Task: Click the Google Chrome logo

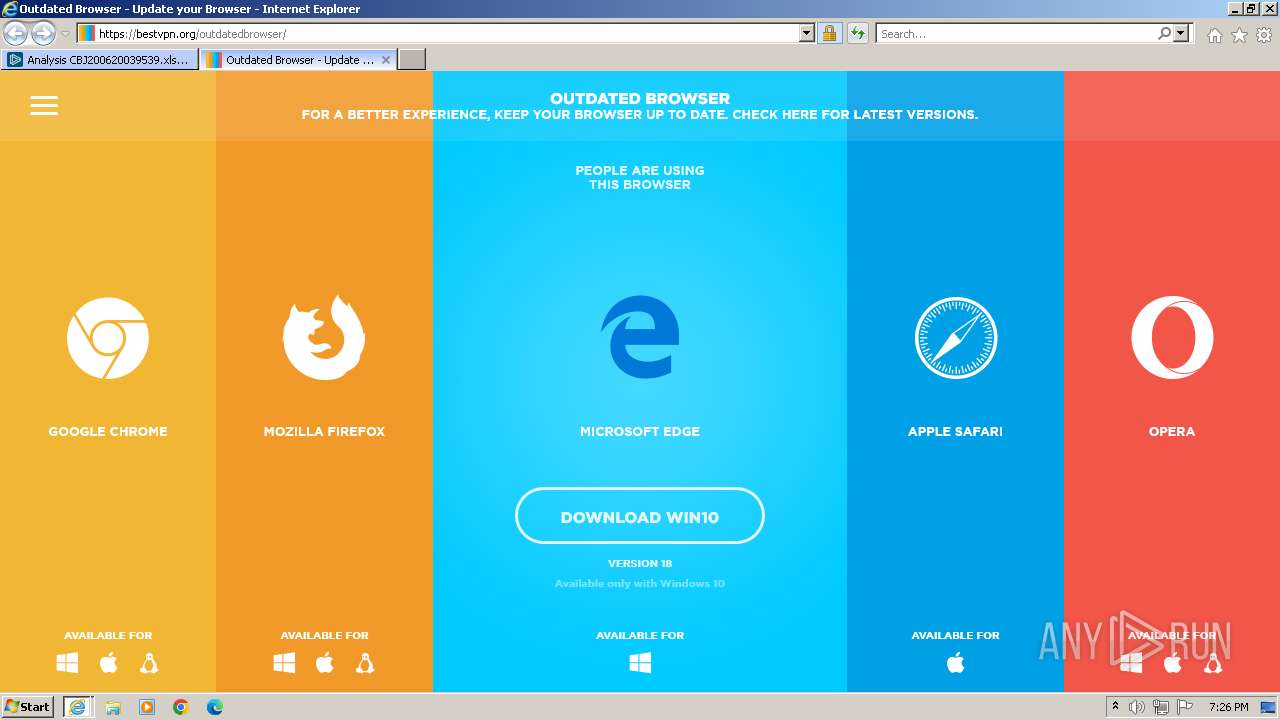Action: (108, 338)
